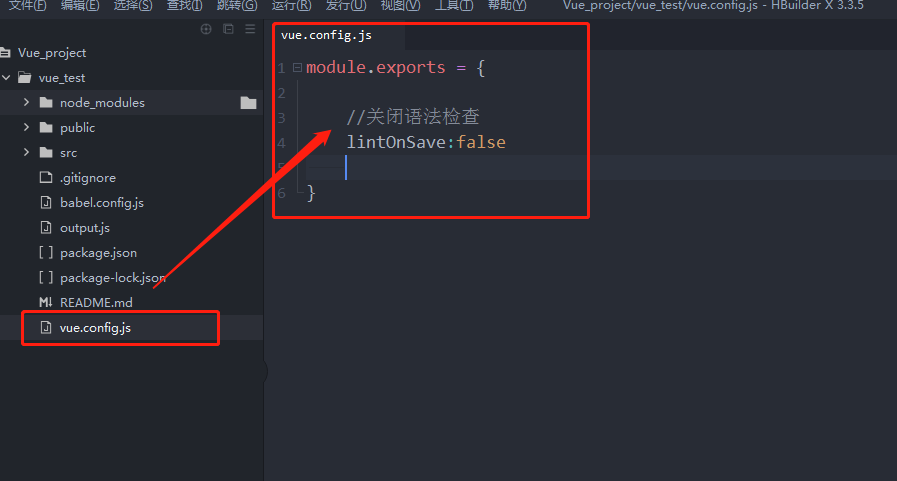Open the 视图(V) menu
This screenshot has height=481, width=897.
[400, 6]
